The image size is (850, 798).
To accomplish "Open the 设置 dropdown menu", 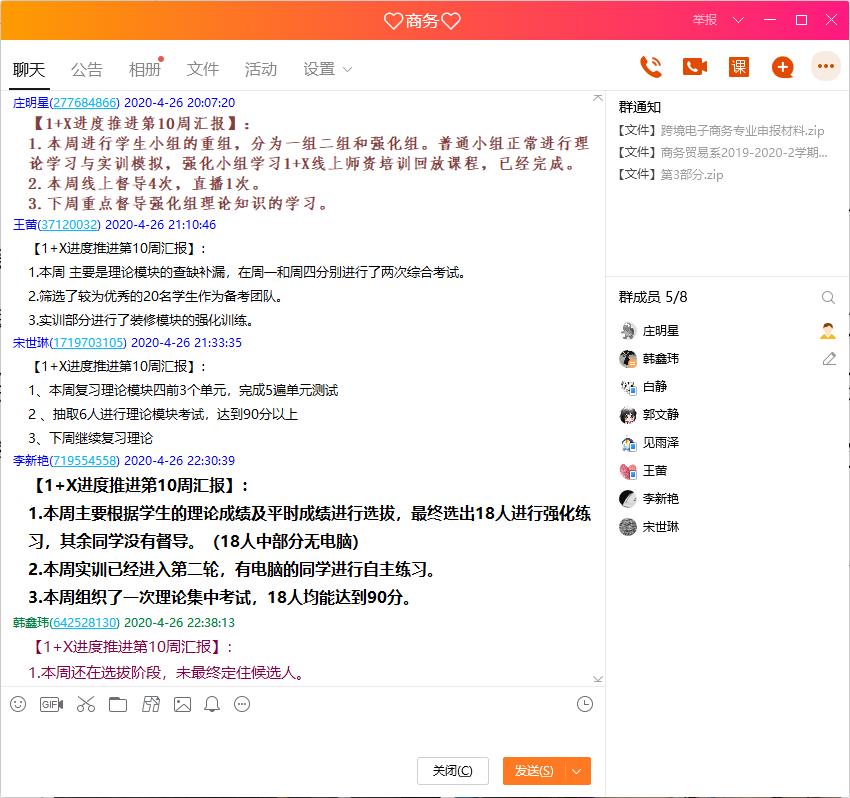I will [x=327, y=69].
